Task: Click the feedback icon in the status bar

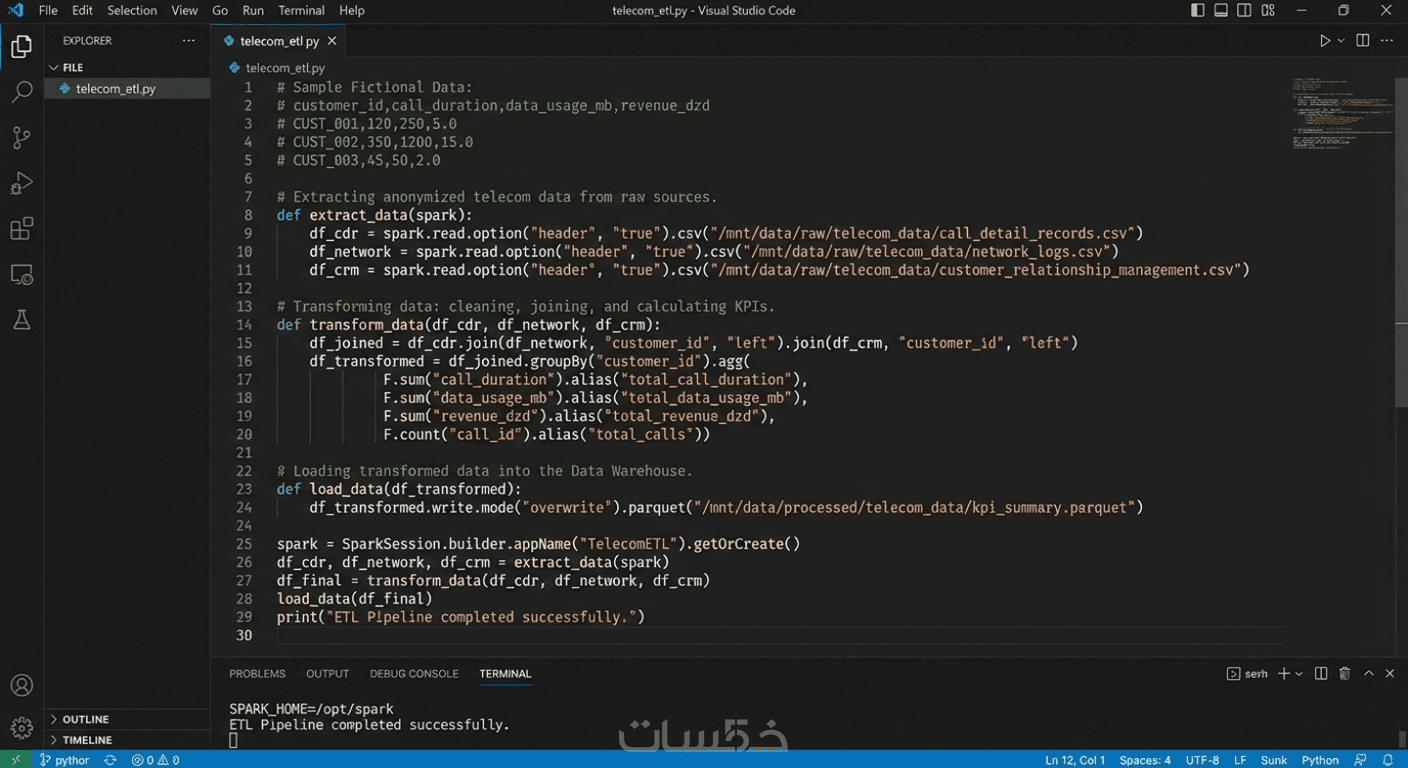Action: point(1360,760)
